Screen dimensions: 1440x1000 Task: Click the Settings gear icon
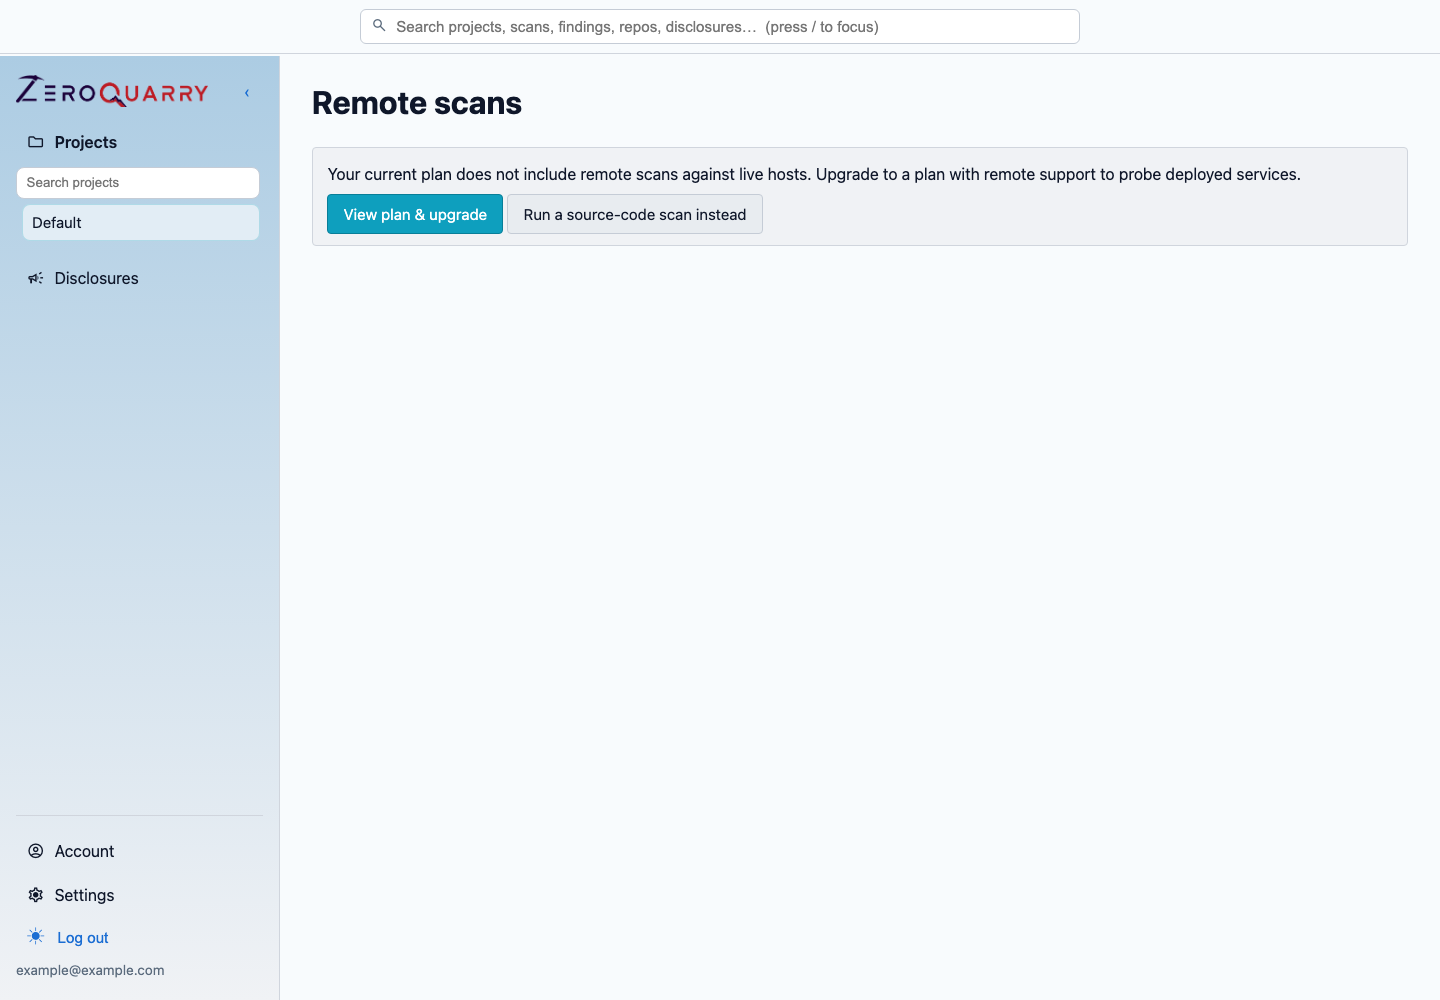(x=36, y=895)
